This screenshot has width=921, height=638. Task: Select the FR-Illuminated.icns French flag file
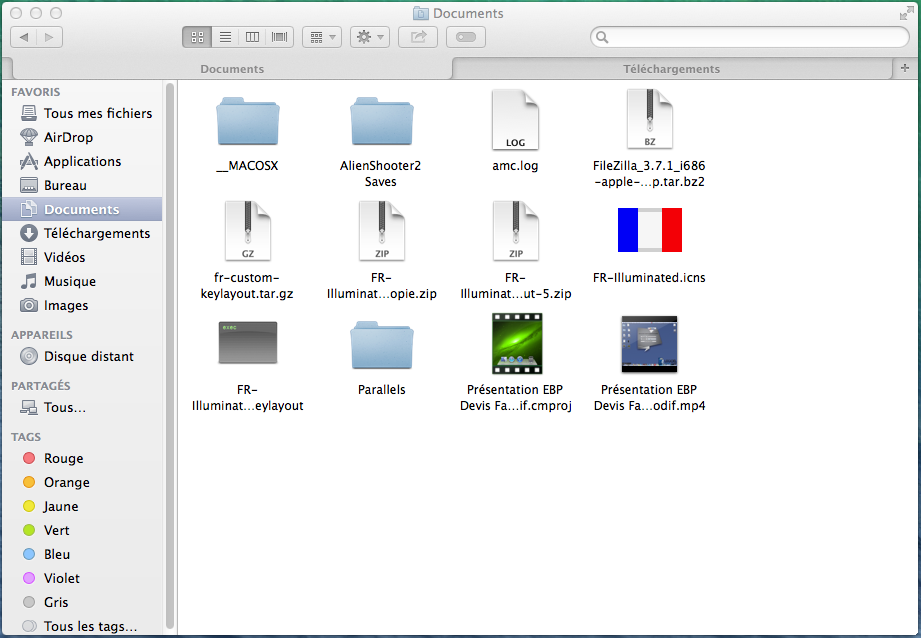click(649, 232)
